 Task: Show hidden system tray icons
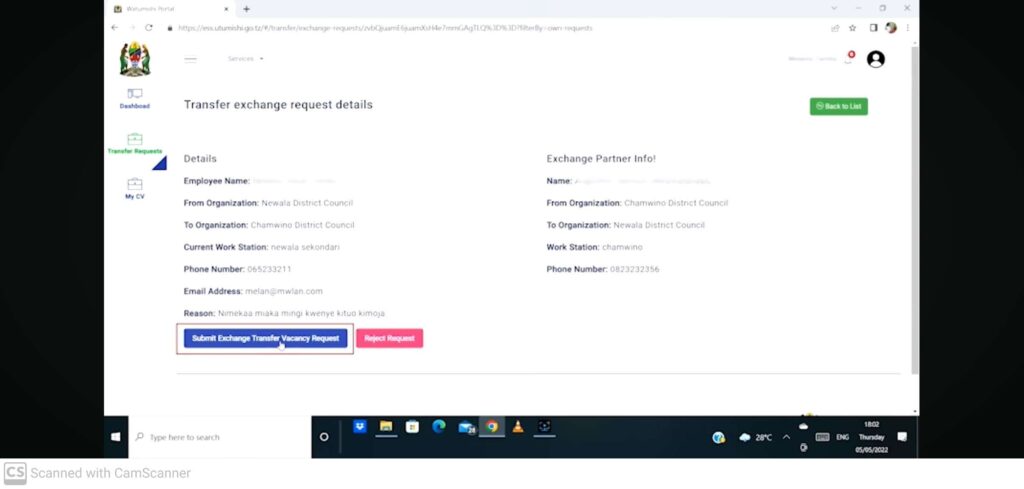click(x=786, y=437)
